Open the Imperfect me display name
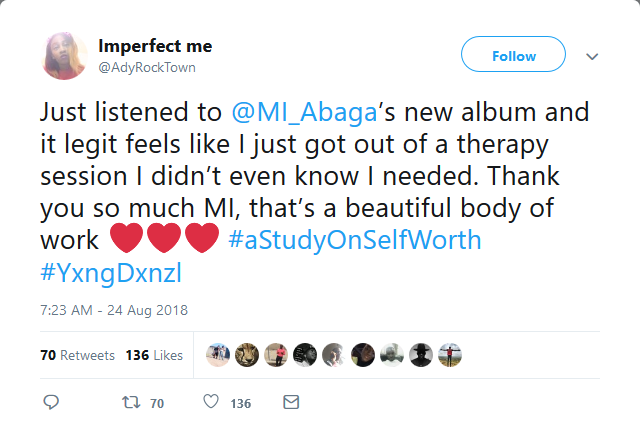Image resolution: width=640 pixels, height=439 pixels. point(155,46)
